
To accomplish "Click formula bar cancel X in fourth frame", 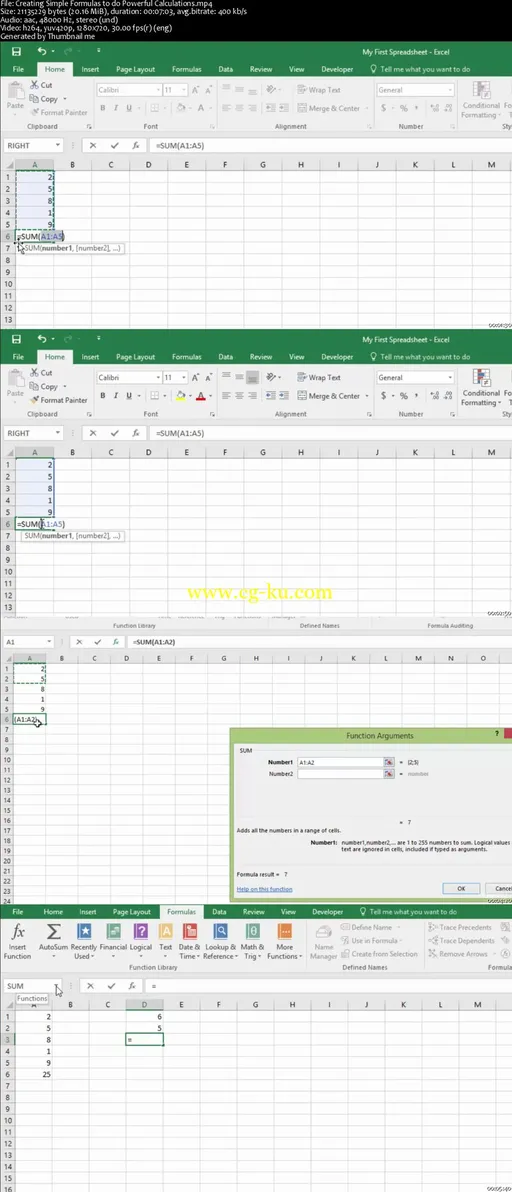I will tap(90, 986).
